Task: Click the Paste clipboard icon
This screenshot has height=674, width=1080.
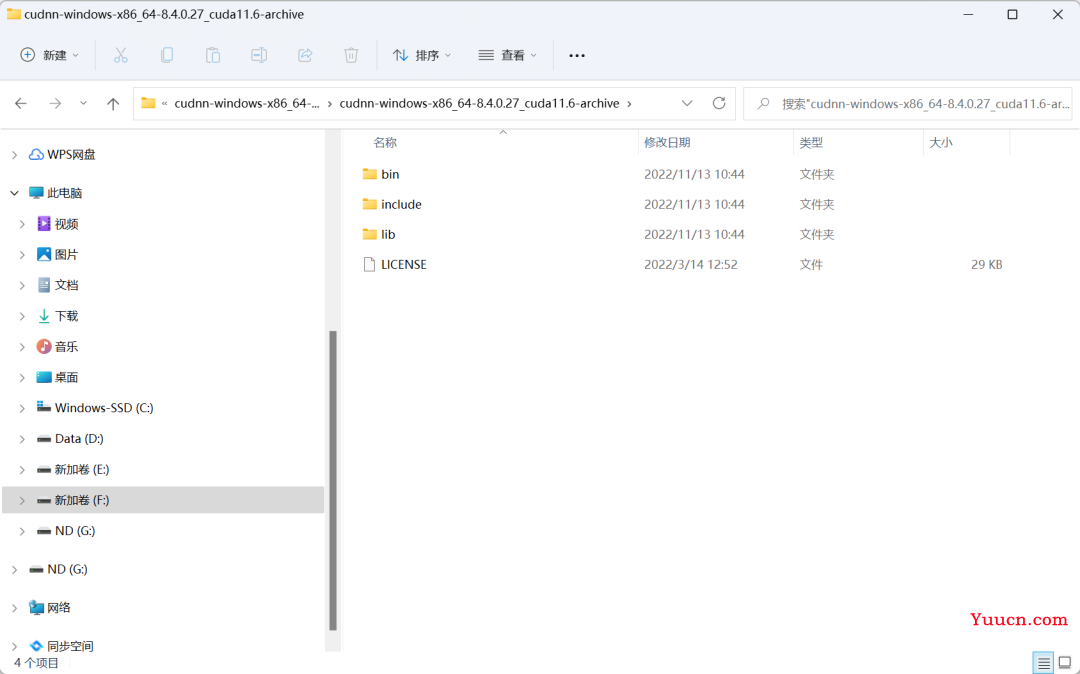Action: (x=213, y=55)
